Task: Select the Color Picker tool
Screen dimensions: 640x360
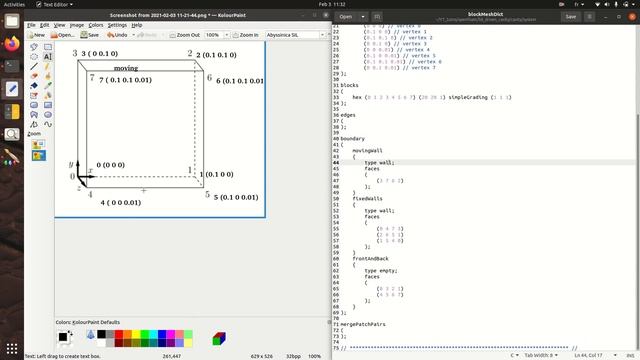Action: pos(48,86)
